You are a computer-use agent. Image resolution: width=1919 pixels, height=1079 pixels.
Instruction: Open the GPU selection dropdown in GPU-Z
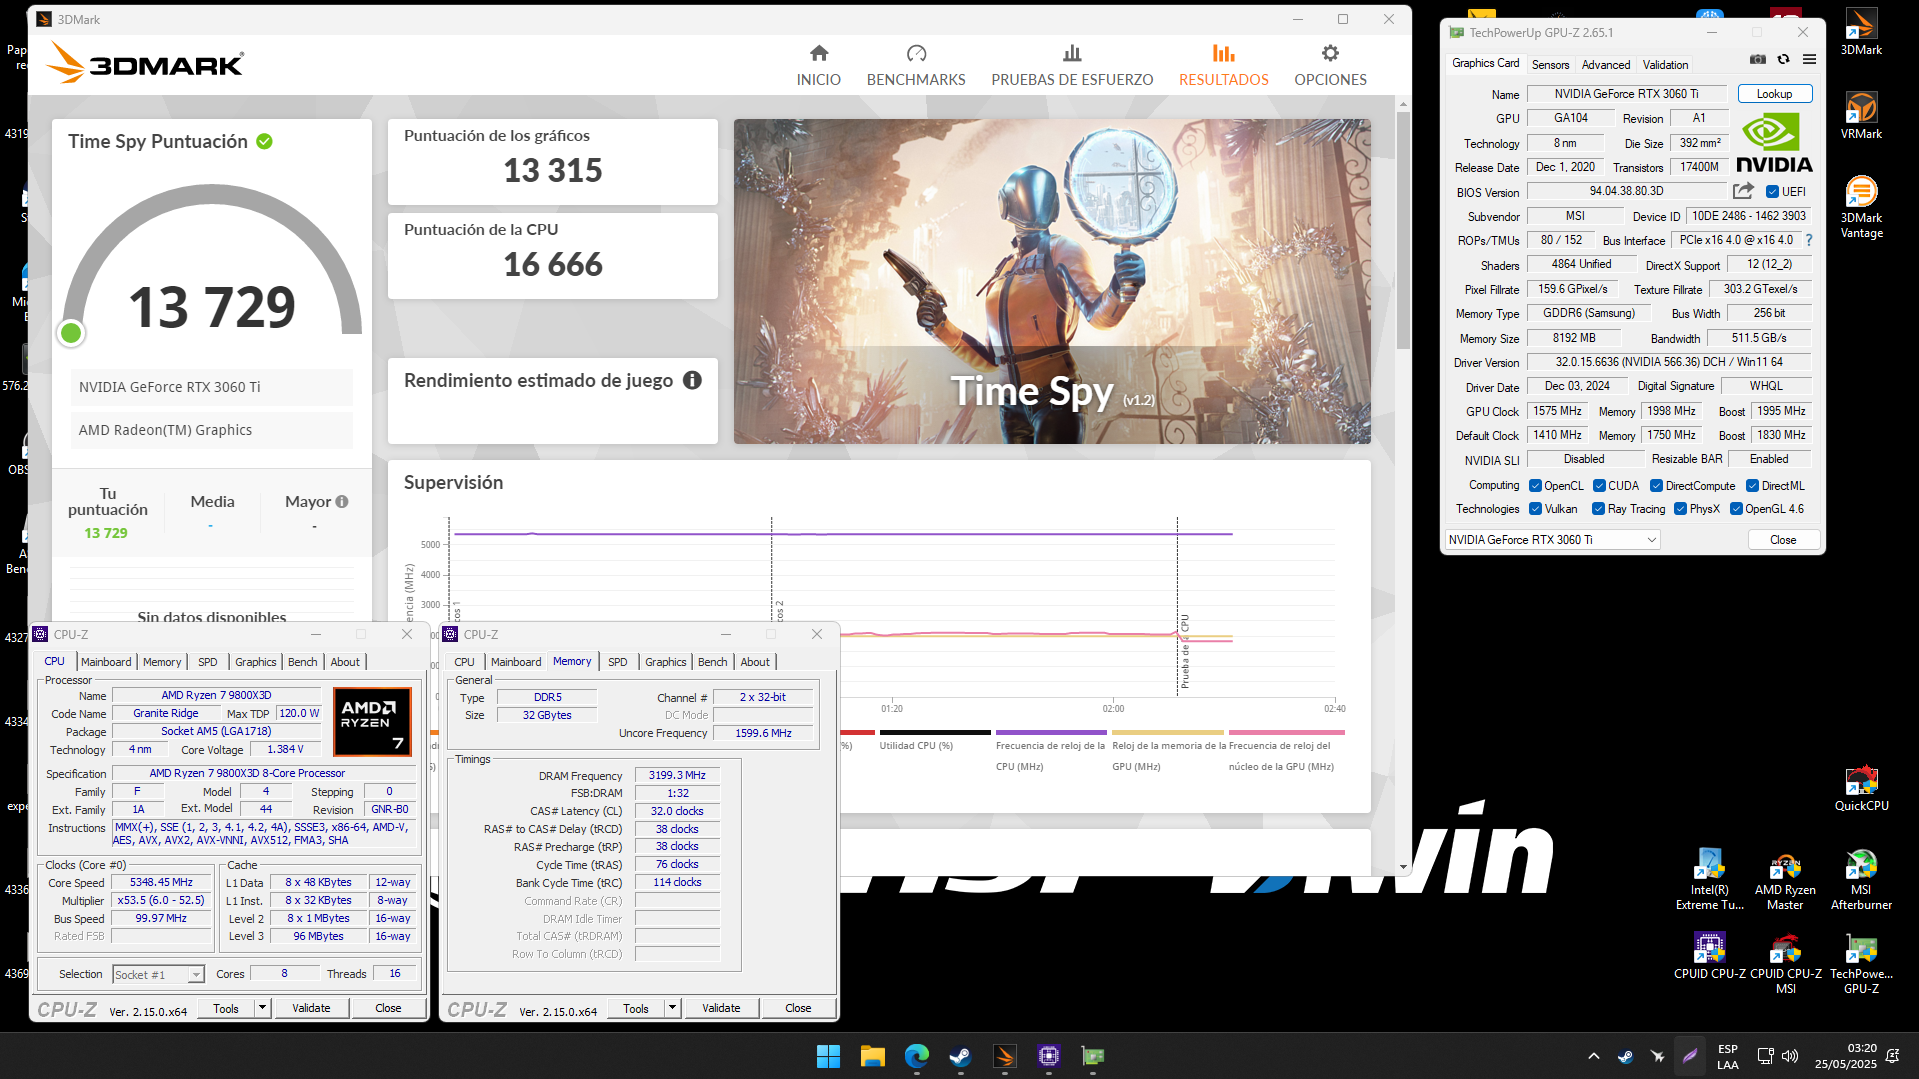click(x=1552, y=540)
